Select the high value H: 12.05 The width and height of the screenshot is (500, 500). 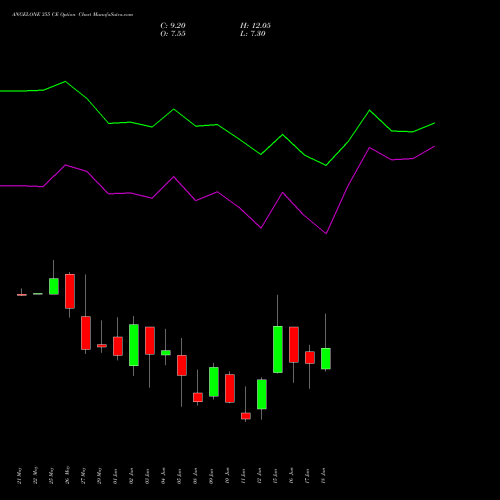(x=255, y=26)
